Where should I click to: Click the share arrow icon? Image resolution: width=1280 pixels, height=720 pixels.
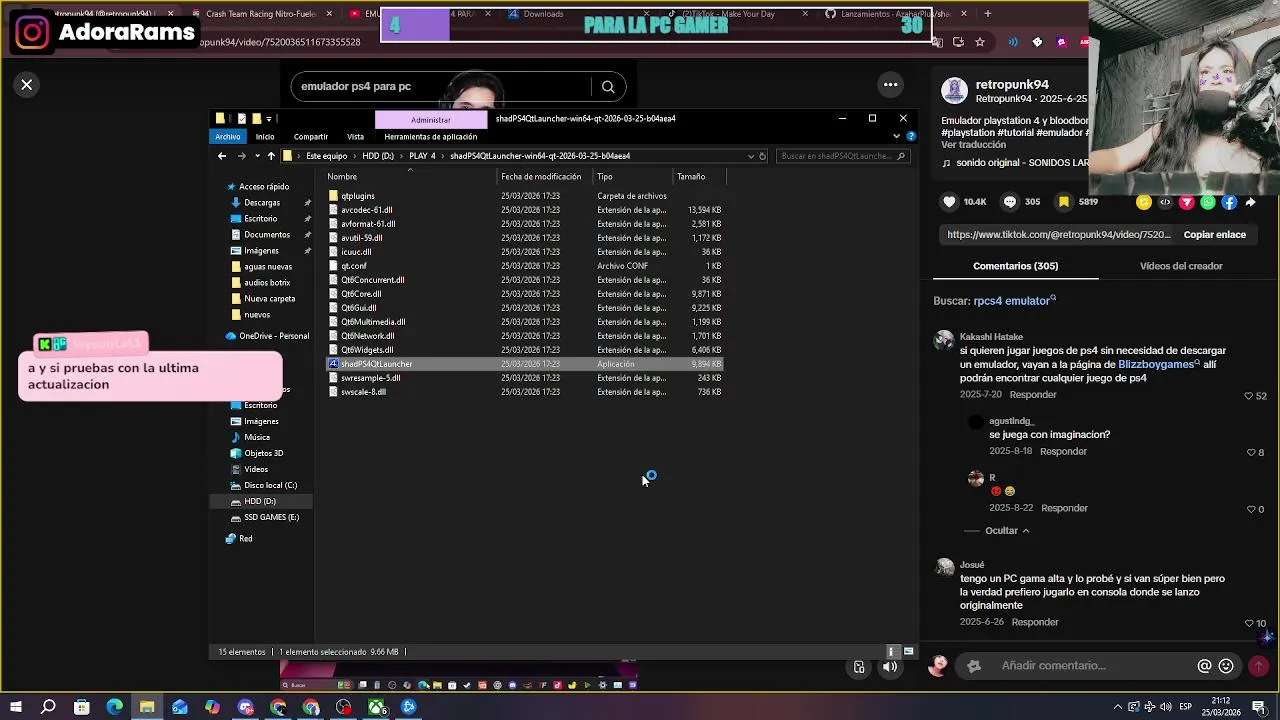[x=1250, y=202]
